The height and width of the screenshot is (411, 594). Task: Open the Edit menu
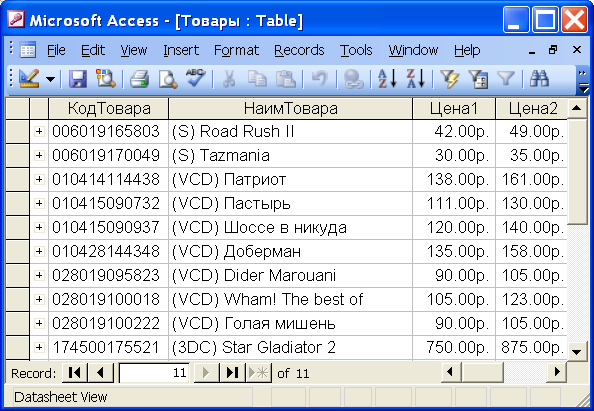tap(93, 50)
